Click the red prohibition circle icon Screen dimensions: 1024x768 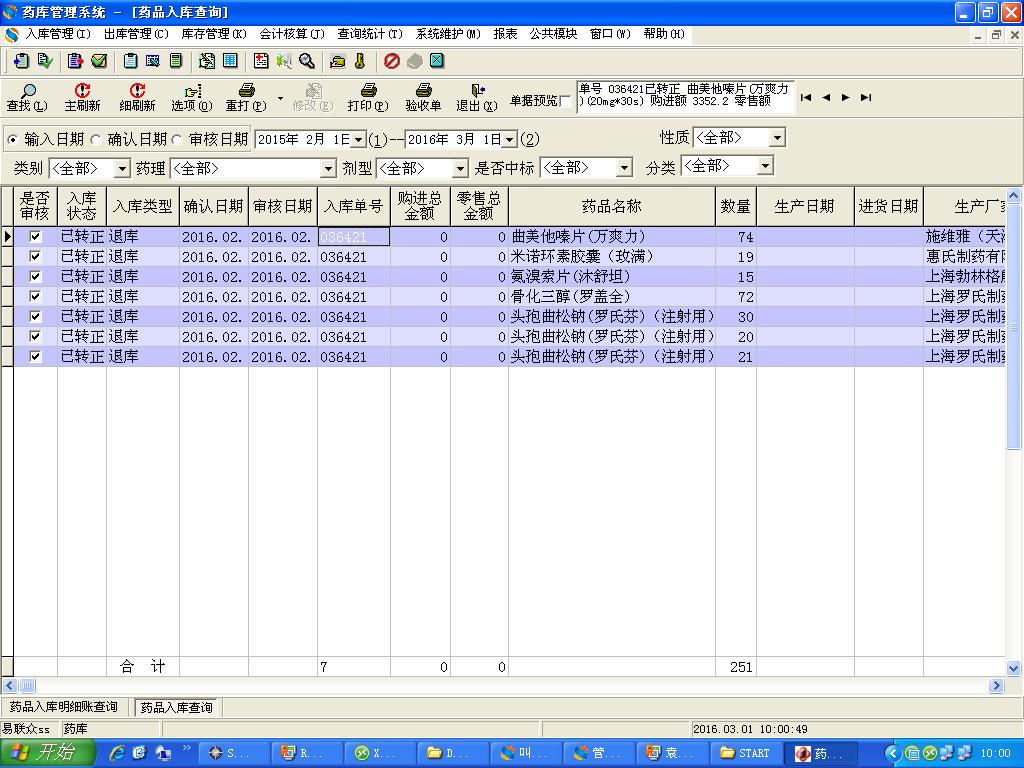click(x=391, y=61)
